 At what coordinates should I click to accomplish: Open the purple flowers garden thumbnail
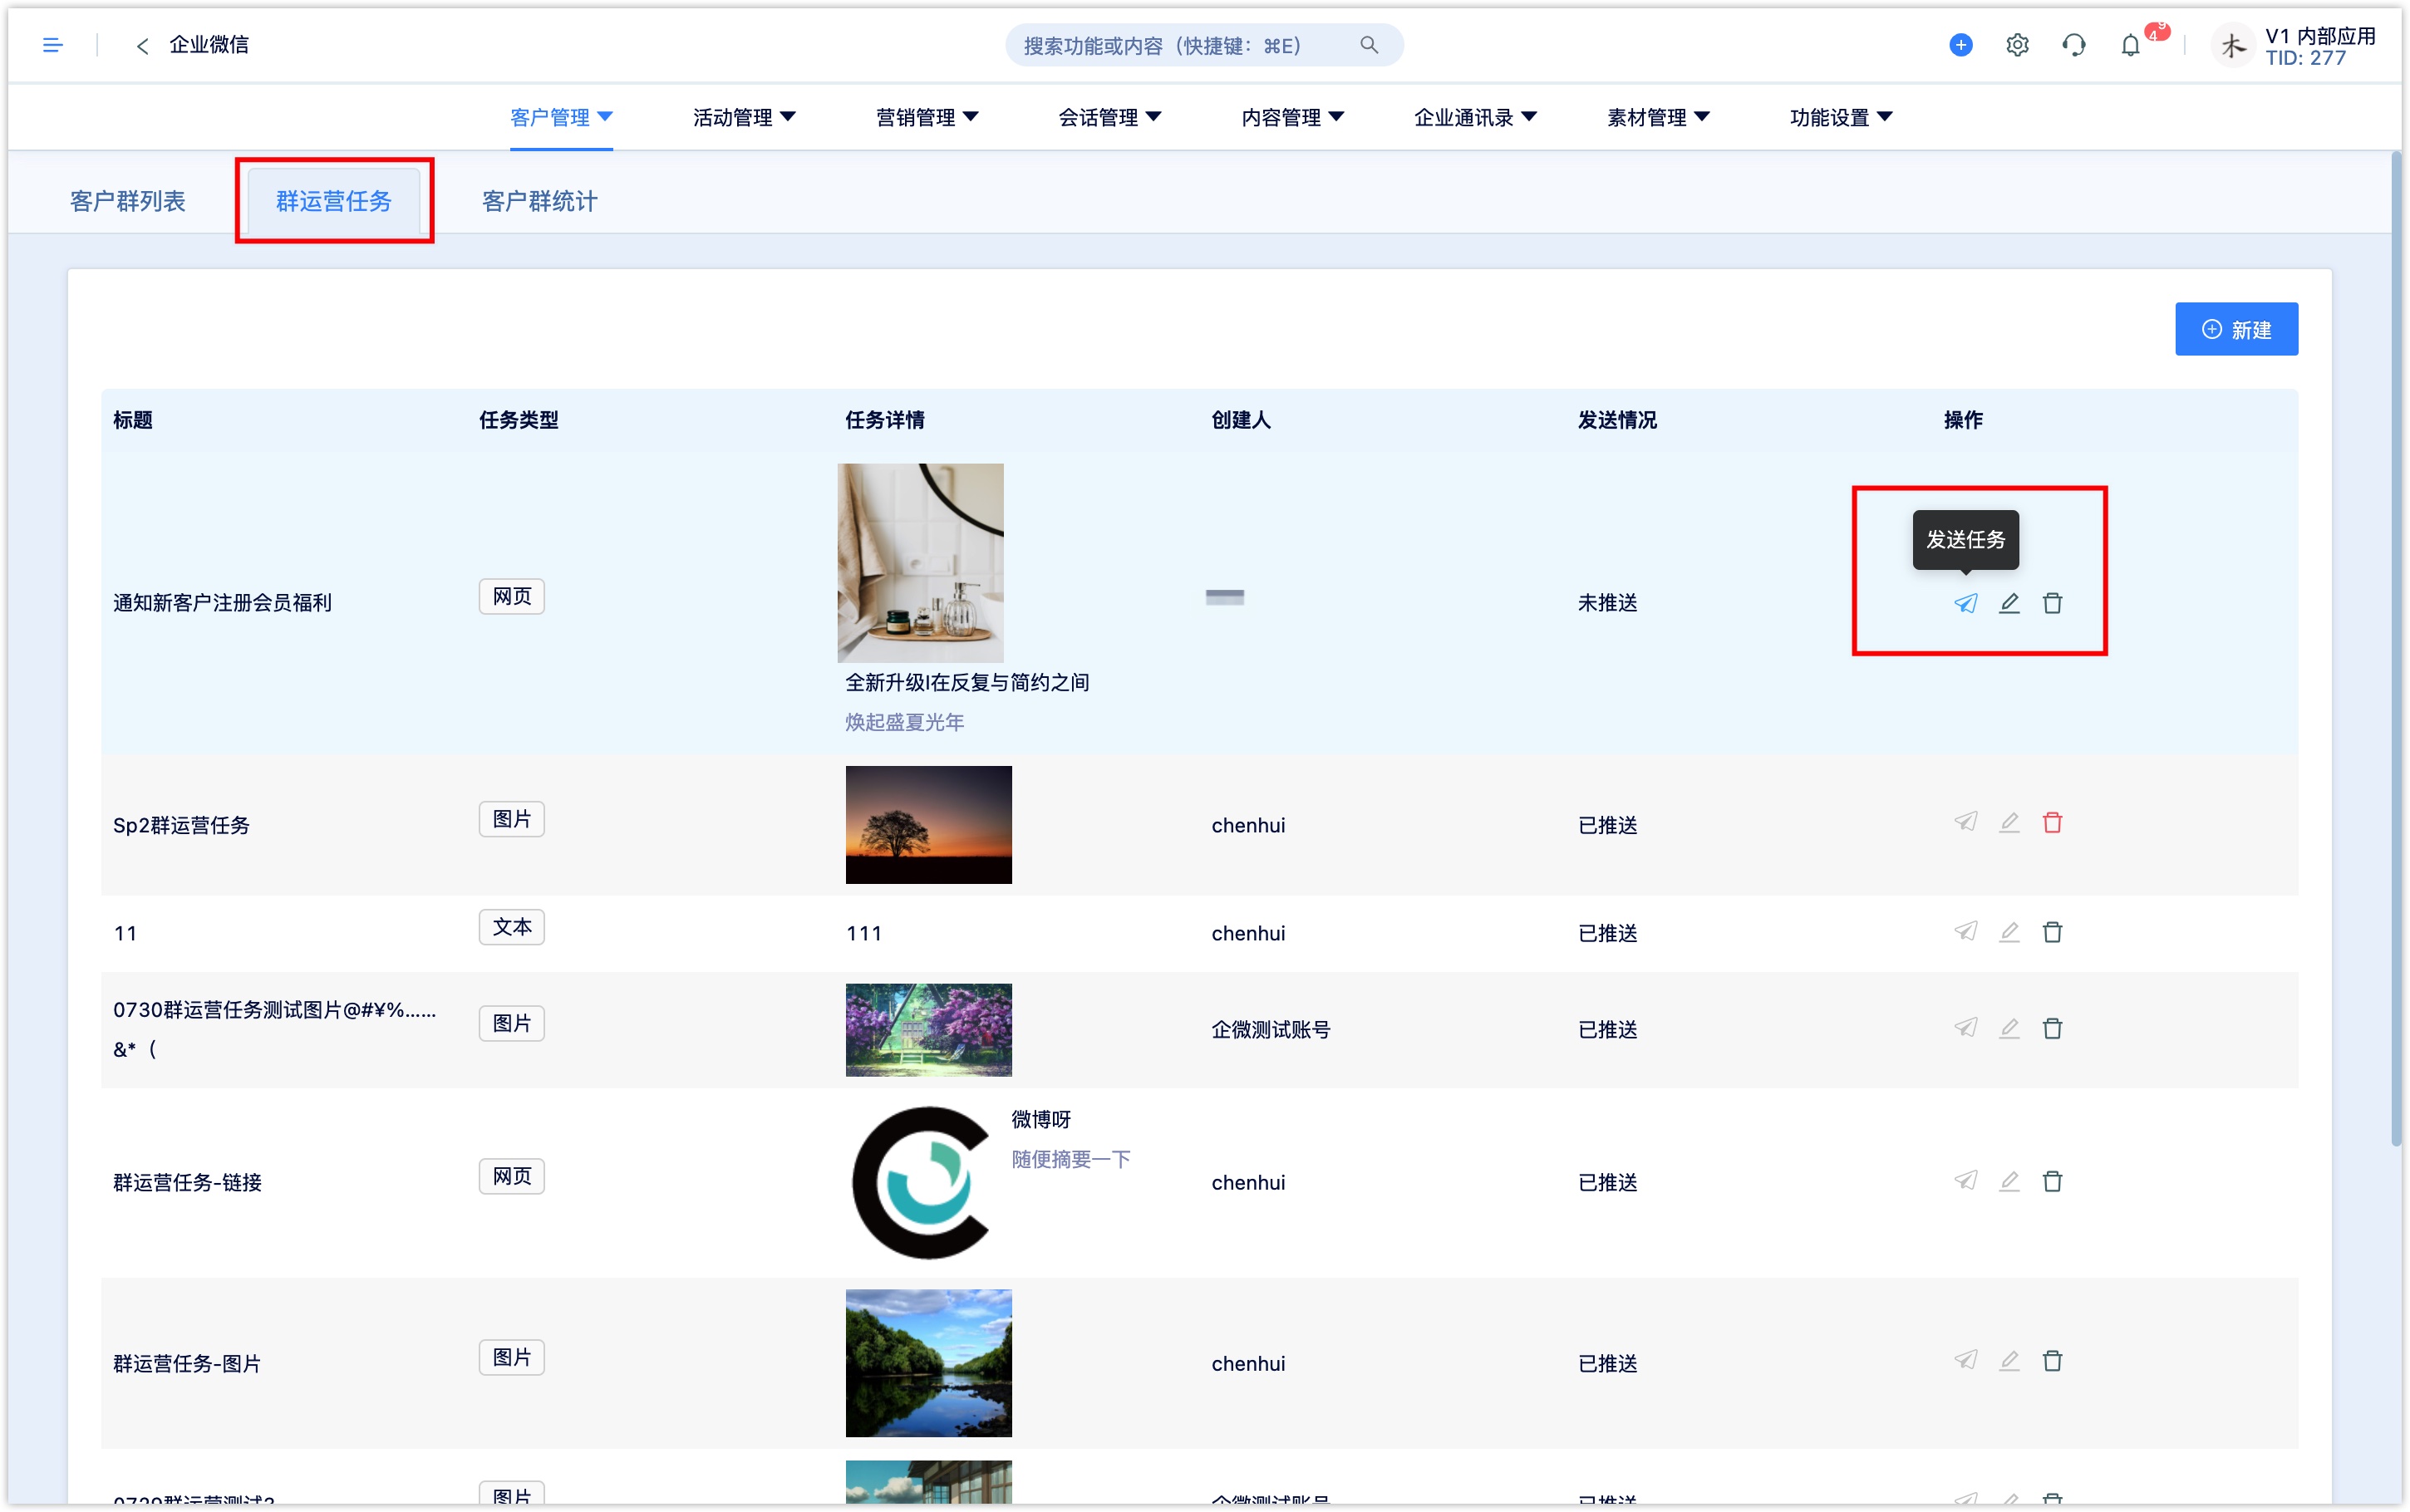[928, 1029]
